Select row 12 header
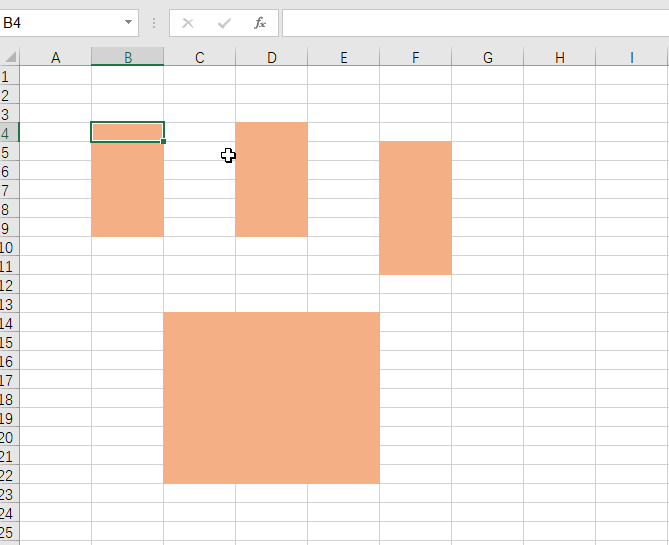Screen dimensions: 669x545 9,284
